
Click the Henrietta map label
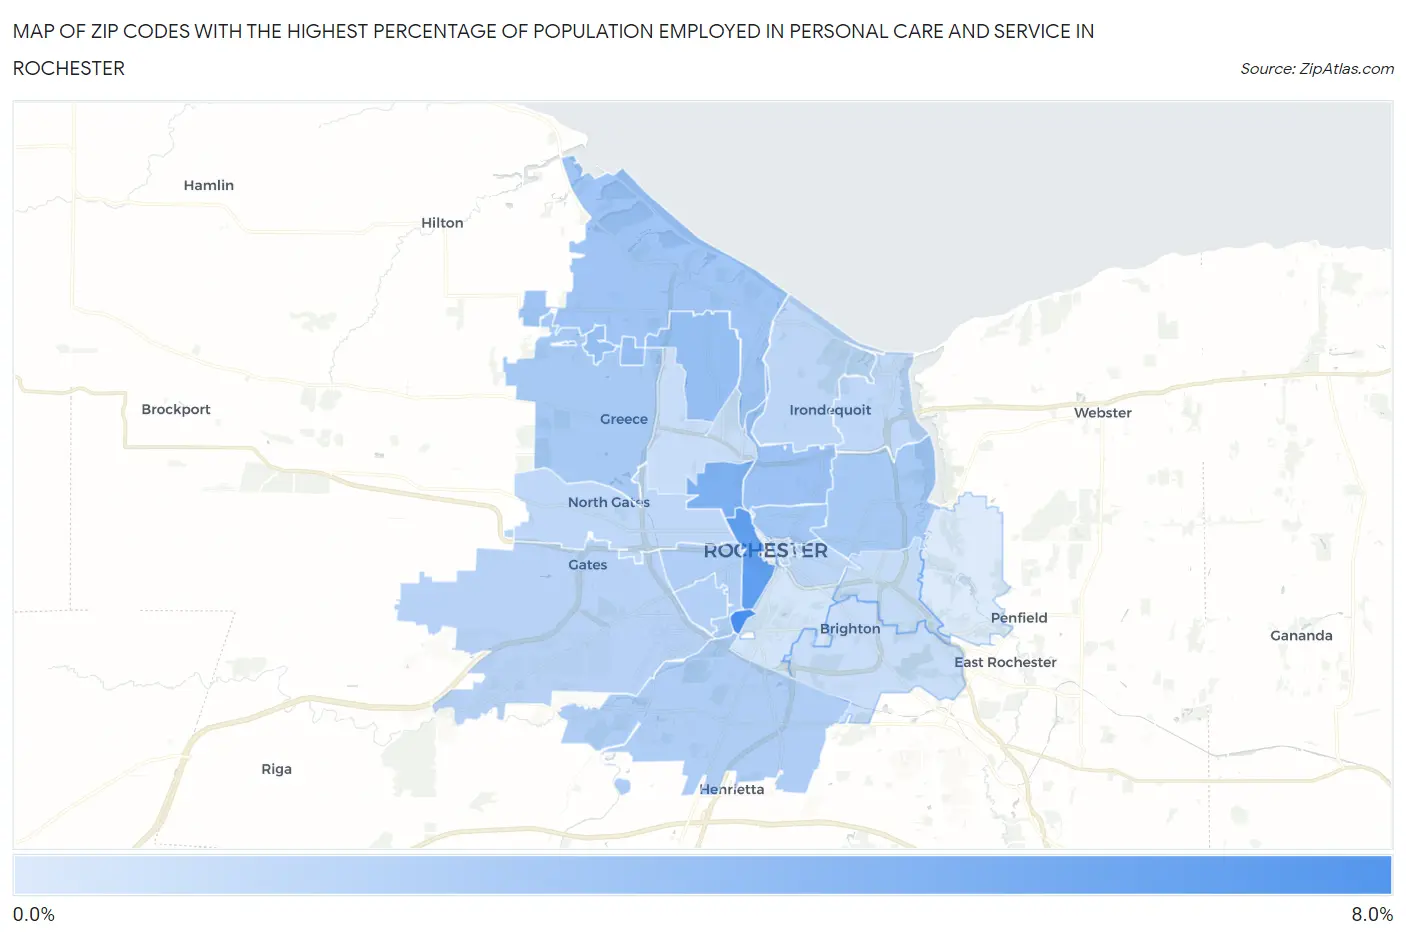coord(732,789)
